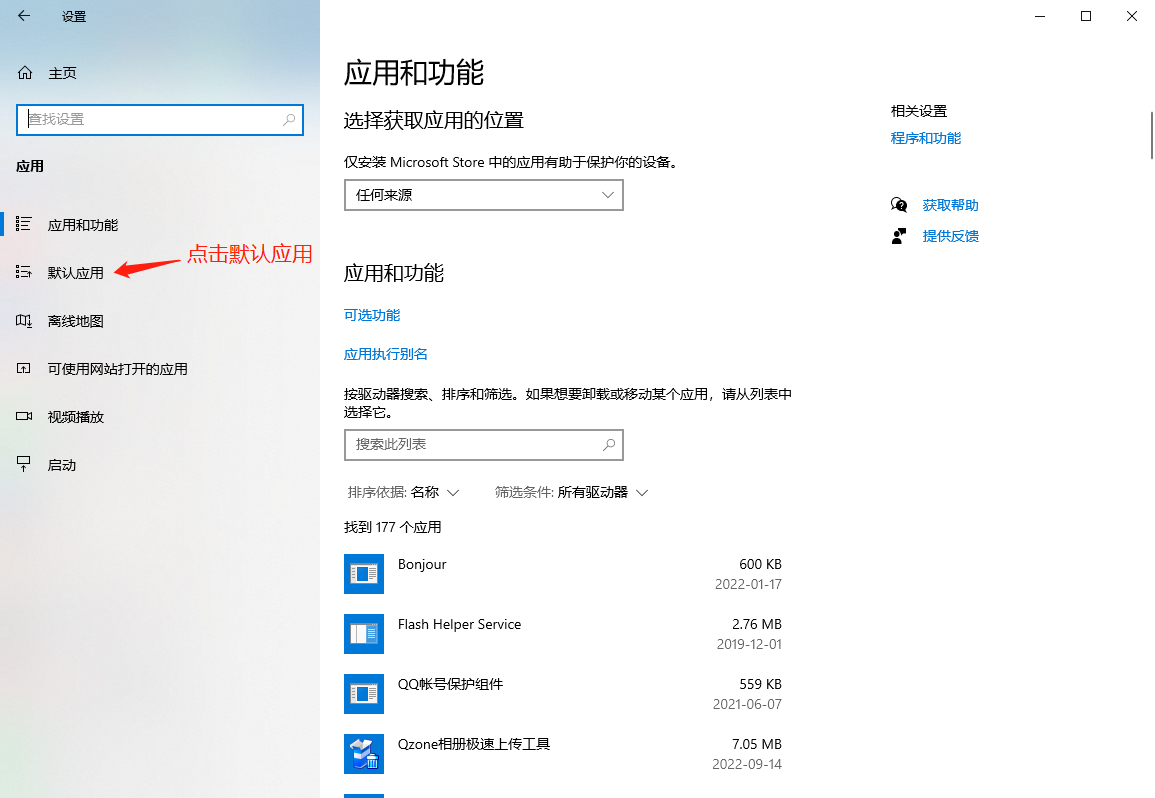Click the 搜索此列表 search field
The height and width of the screenshot is (798, 1155).
[x=473, y=444]
